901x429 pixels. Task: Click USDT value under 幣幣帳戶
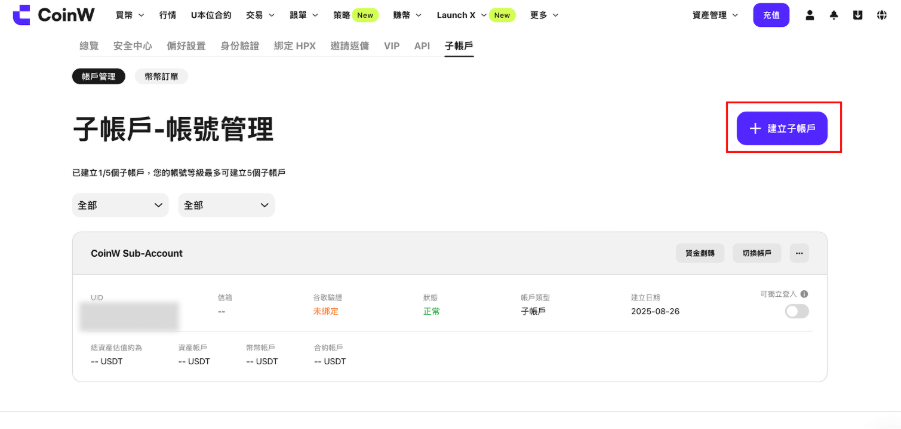pyautogui.click(x=262, y=361)
